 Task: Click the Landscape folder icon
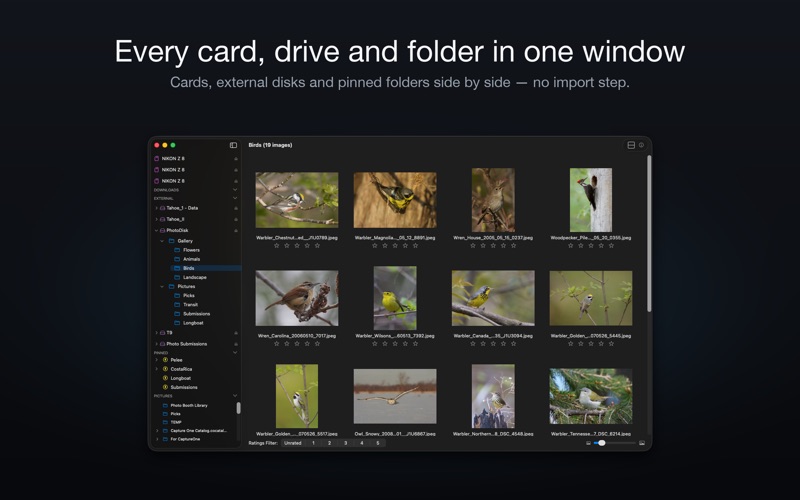pyautogui.click(x=177, y=278)
